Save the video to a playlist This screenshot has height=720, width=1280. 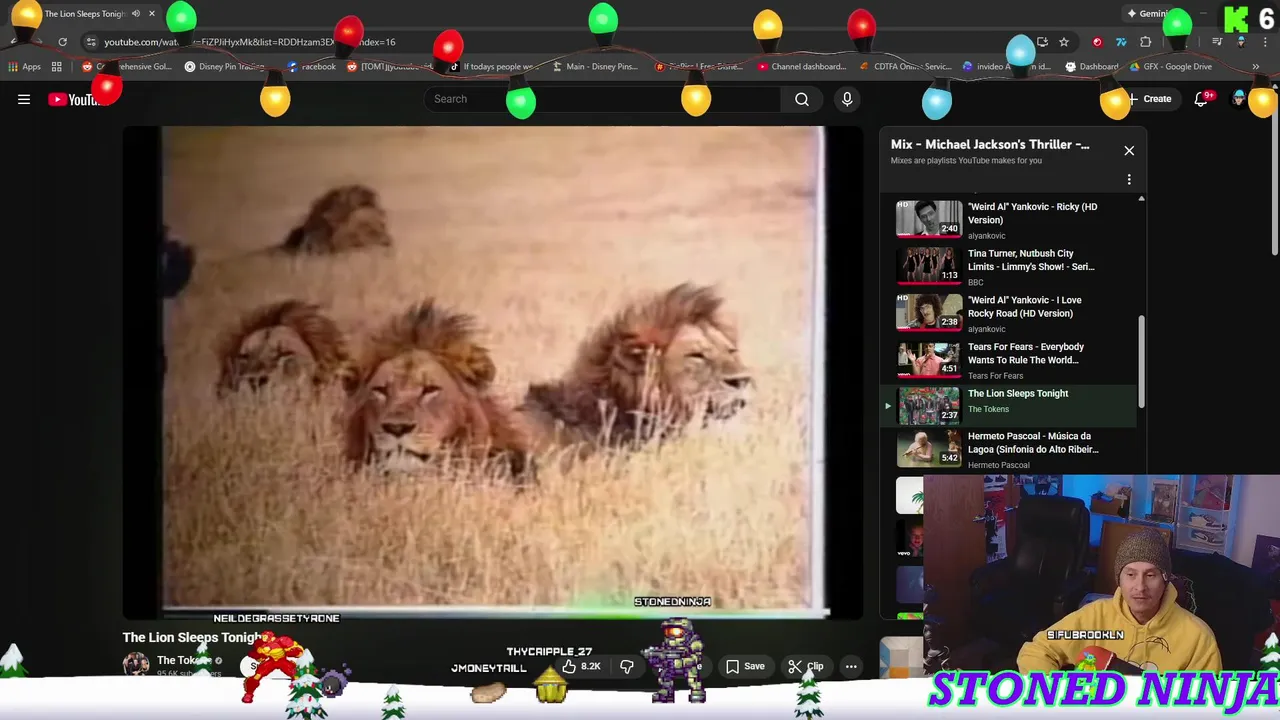coord(745,666)
